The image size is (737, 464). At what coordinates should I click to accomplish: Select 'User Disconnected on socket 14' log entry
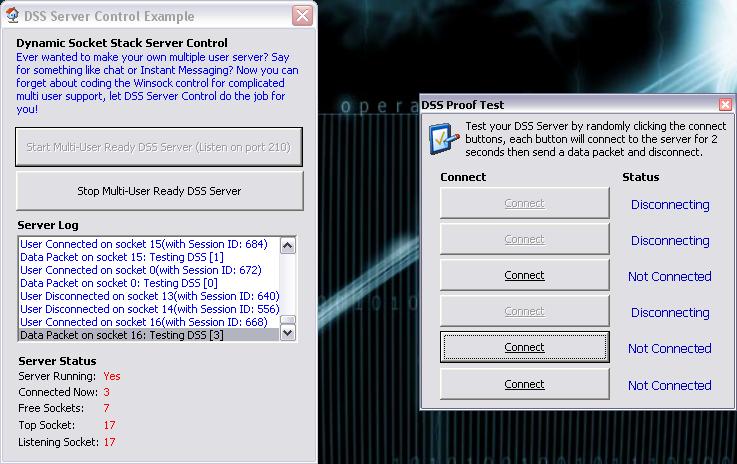pyautogui.click(x=149, y=309)
